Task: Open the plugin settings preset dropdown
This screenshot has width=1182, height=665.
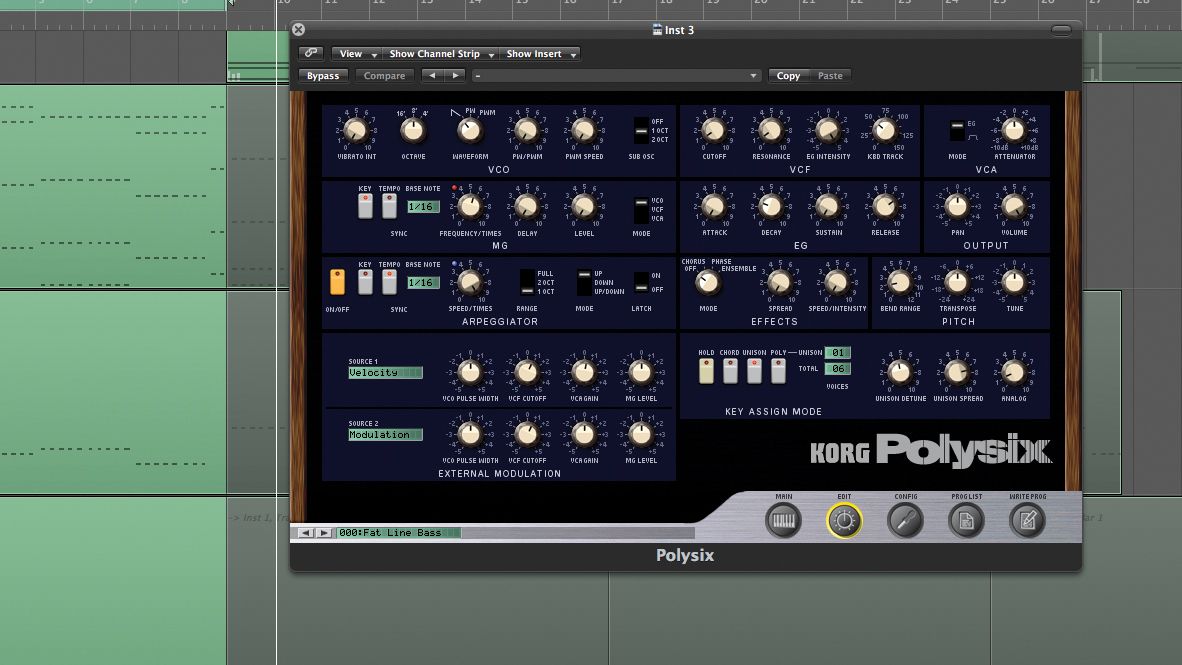Action: (x=615, y=75)
